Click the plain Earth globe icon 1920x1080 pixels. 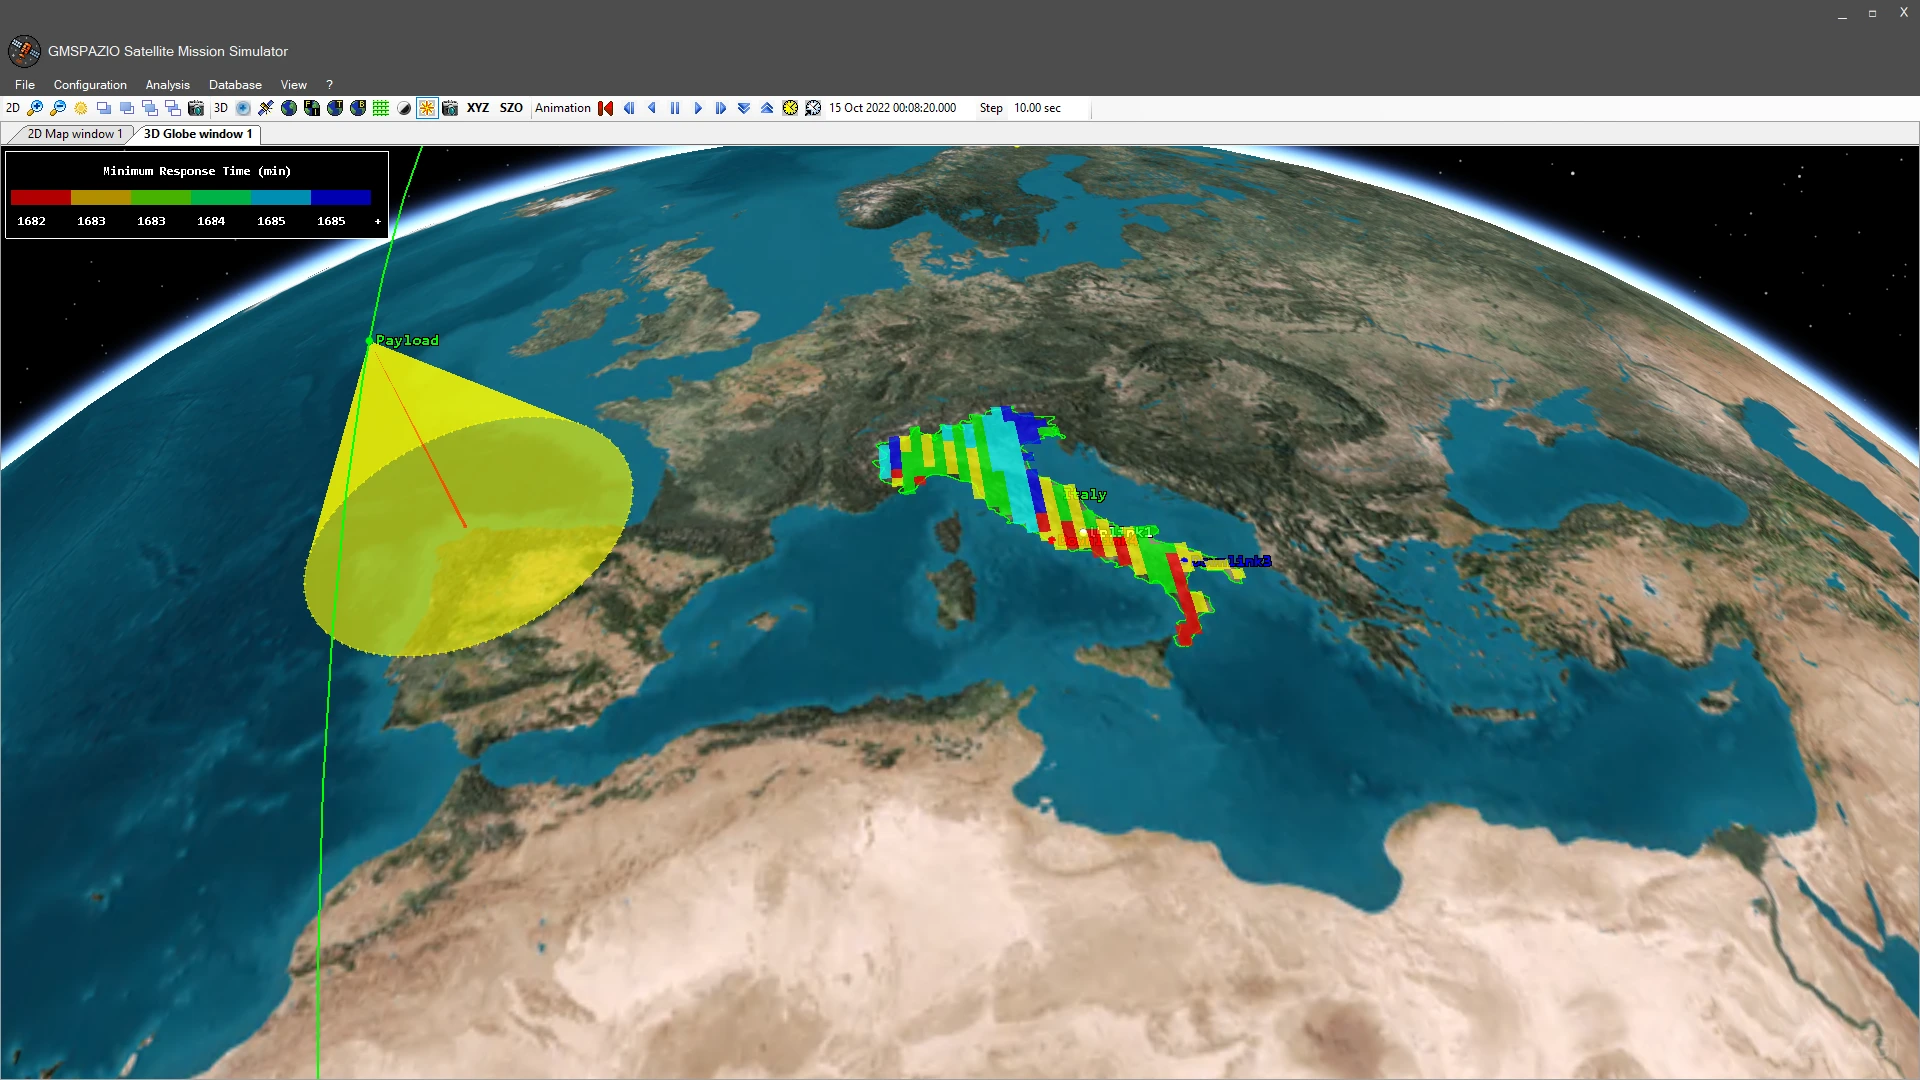[289, 108]
